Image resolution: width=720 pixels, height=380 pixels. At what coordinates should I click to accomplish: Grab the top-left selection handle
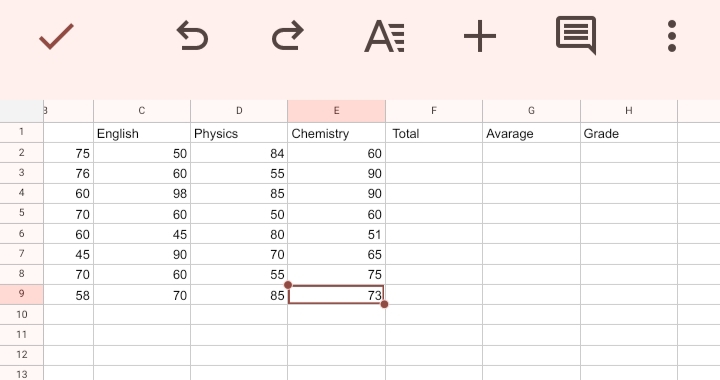[x=288, y=285]
